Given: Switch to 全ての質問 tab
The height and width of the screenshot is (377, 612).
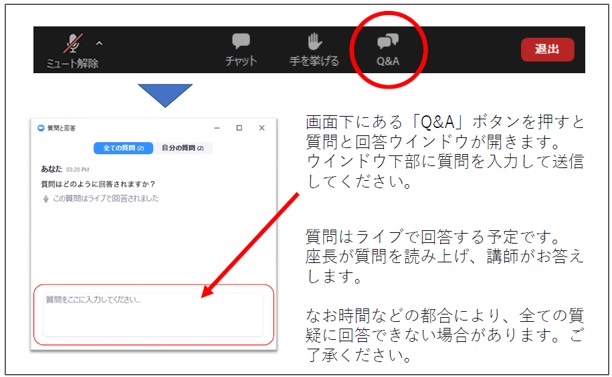Looking at the screenshot, I should 123,148.
